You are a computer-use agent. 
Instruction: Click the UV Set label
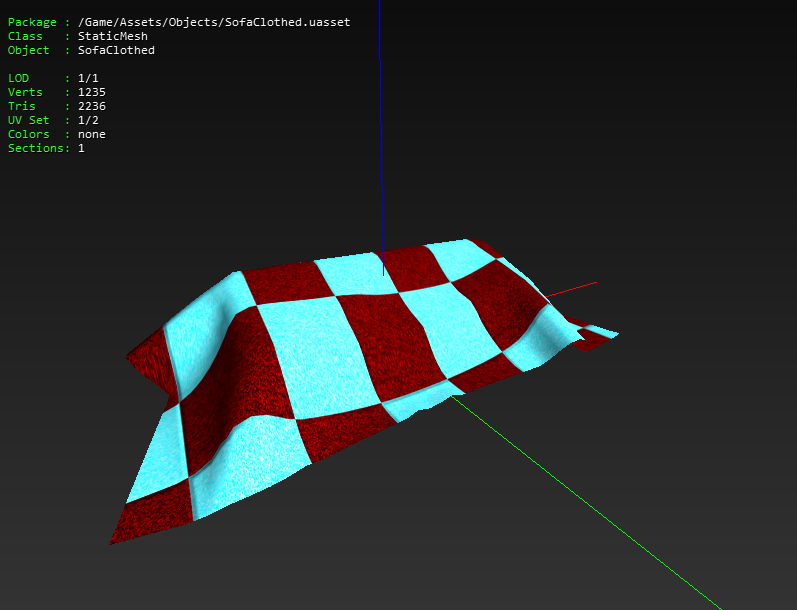(28, 120)
